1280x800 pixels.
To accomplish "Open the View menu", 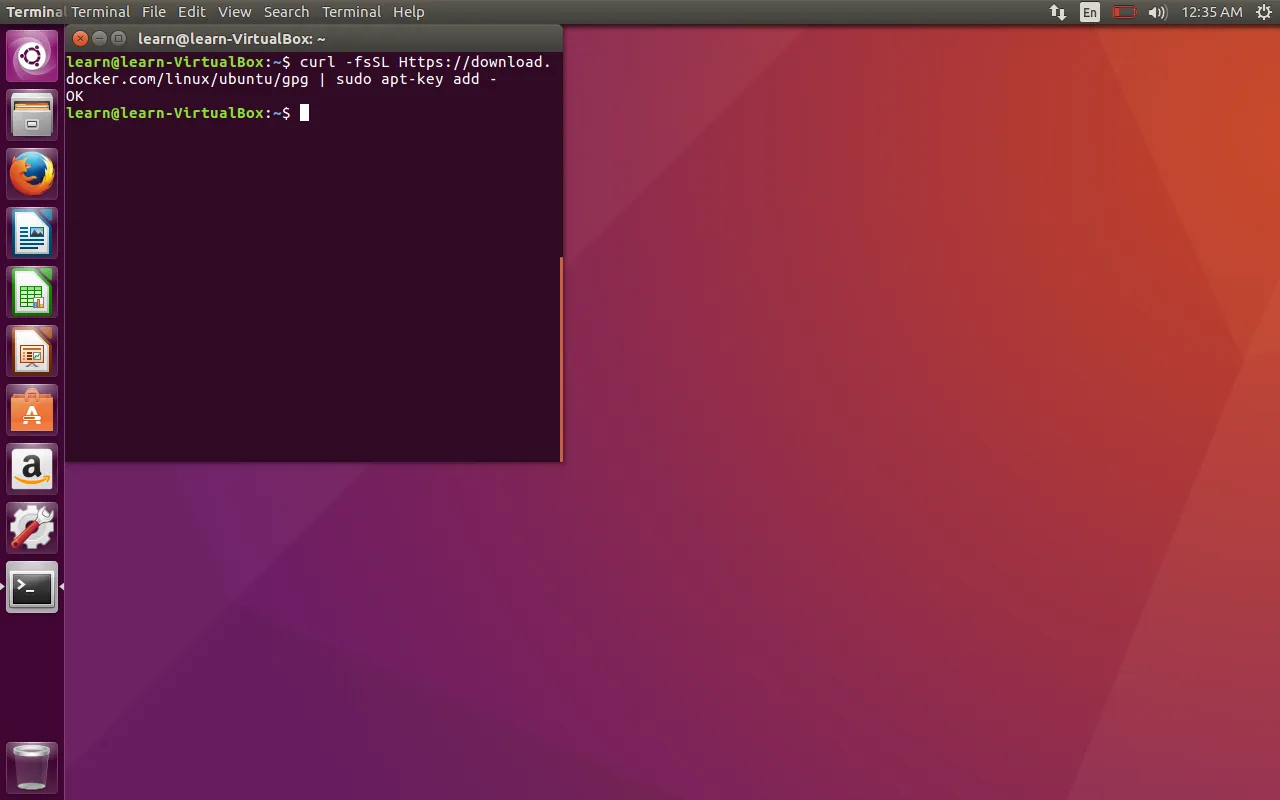I will coord(235,12).
